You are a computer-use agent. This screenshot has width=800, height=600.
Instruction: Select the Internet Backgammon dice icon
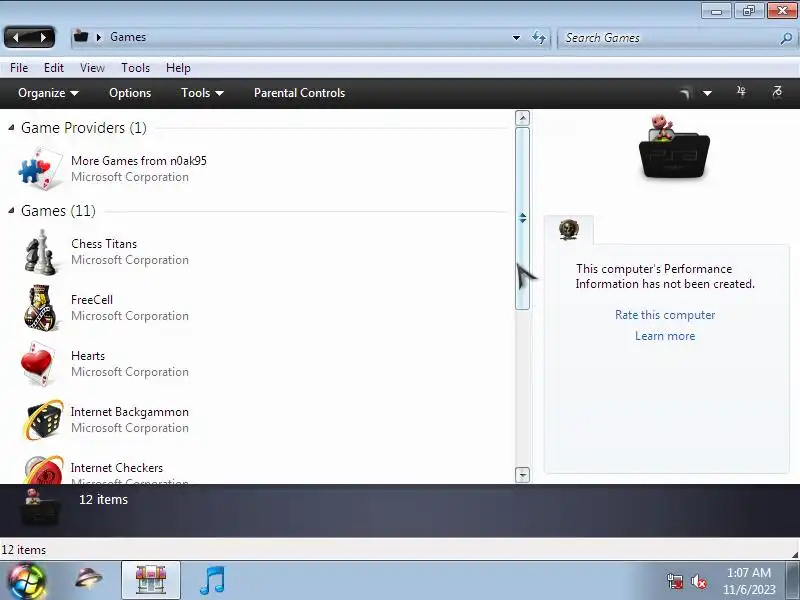click(x=43, y=419)
